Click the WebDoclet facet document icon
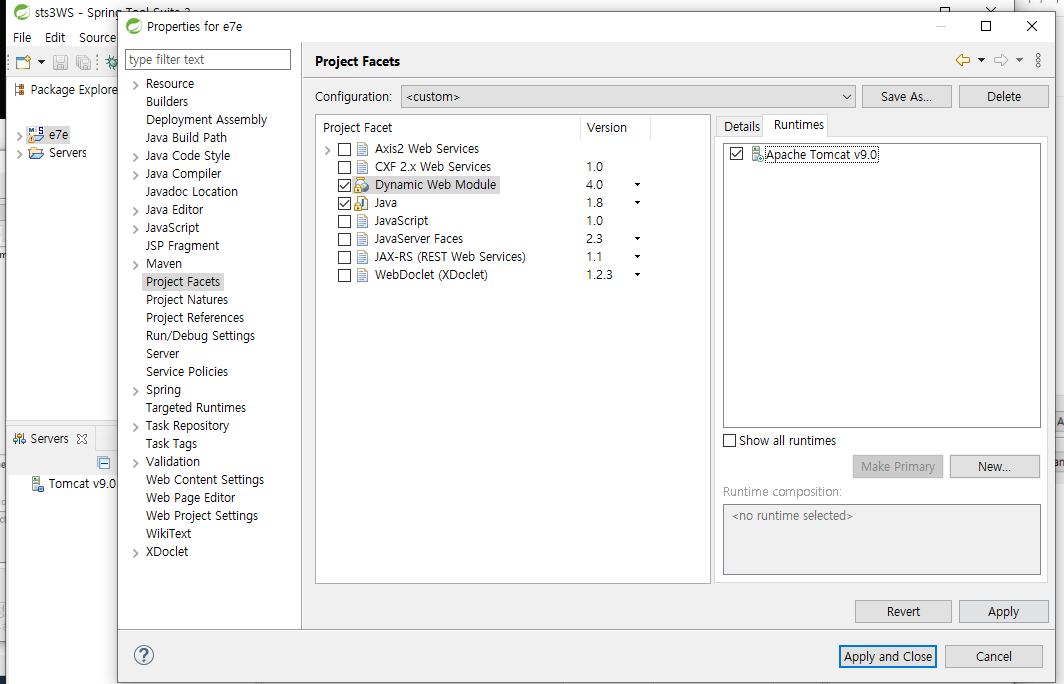This screenshot has width=1064, height=684. point(362,275)
